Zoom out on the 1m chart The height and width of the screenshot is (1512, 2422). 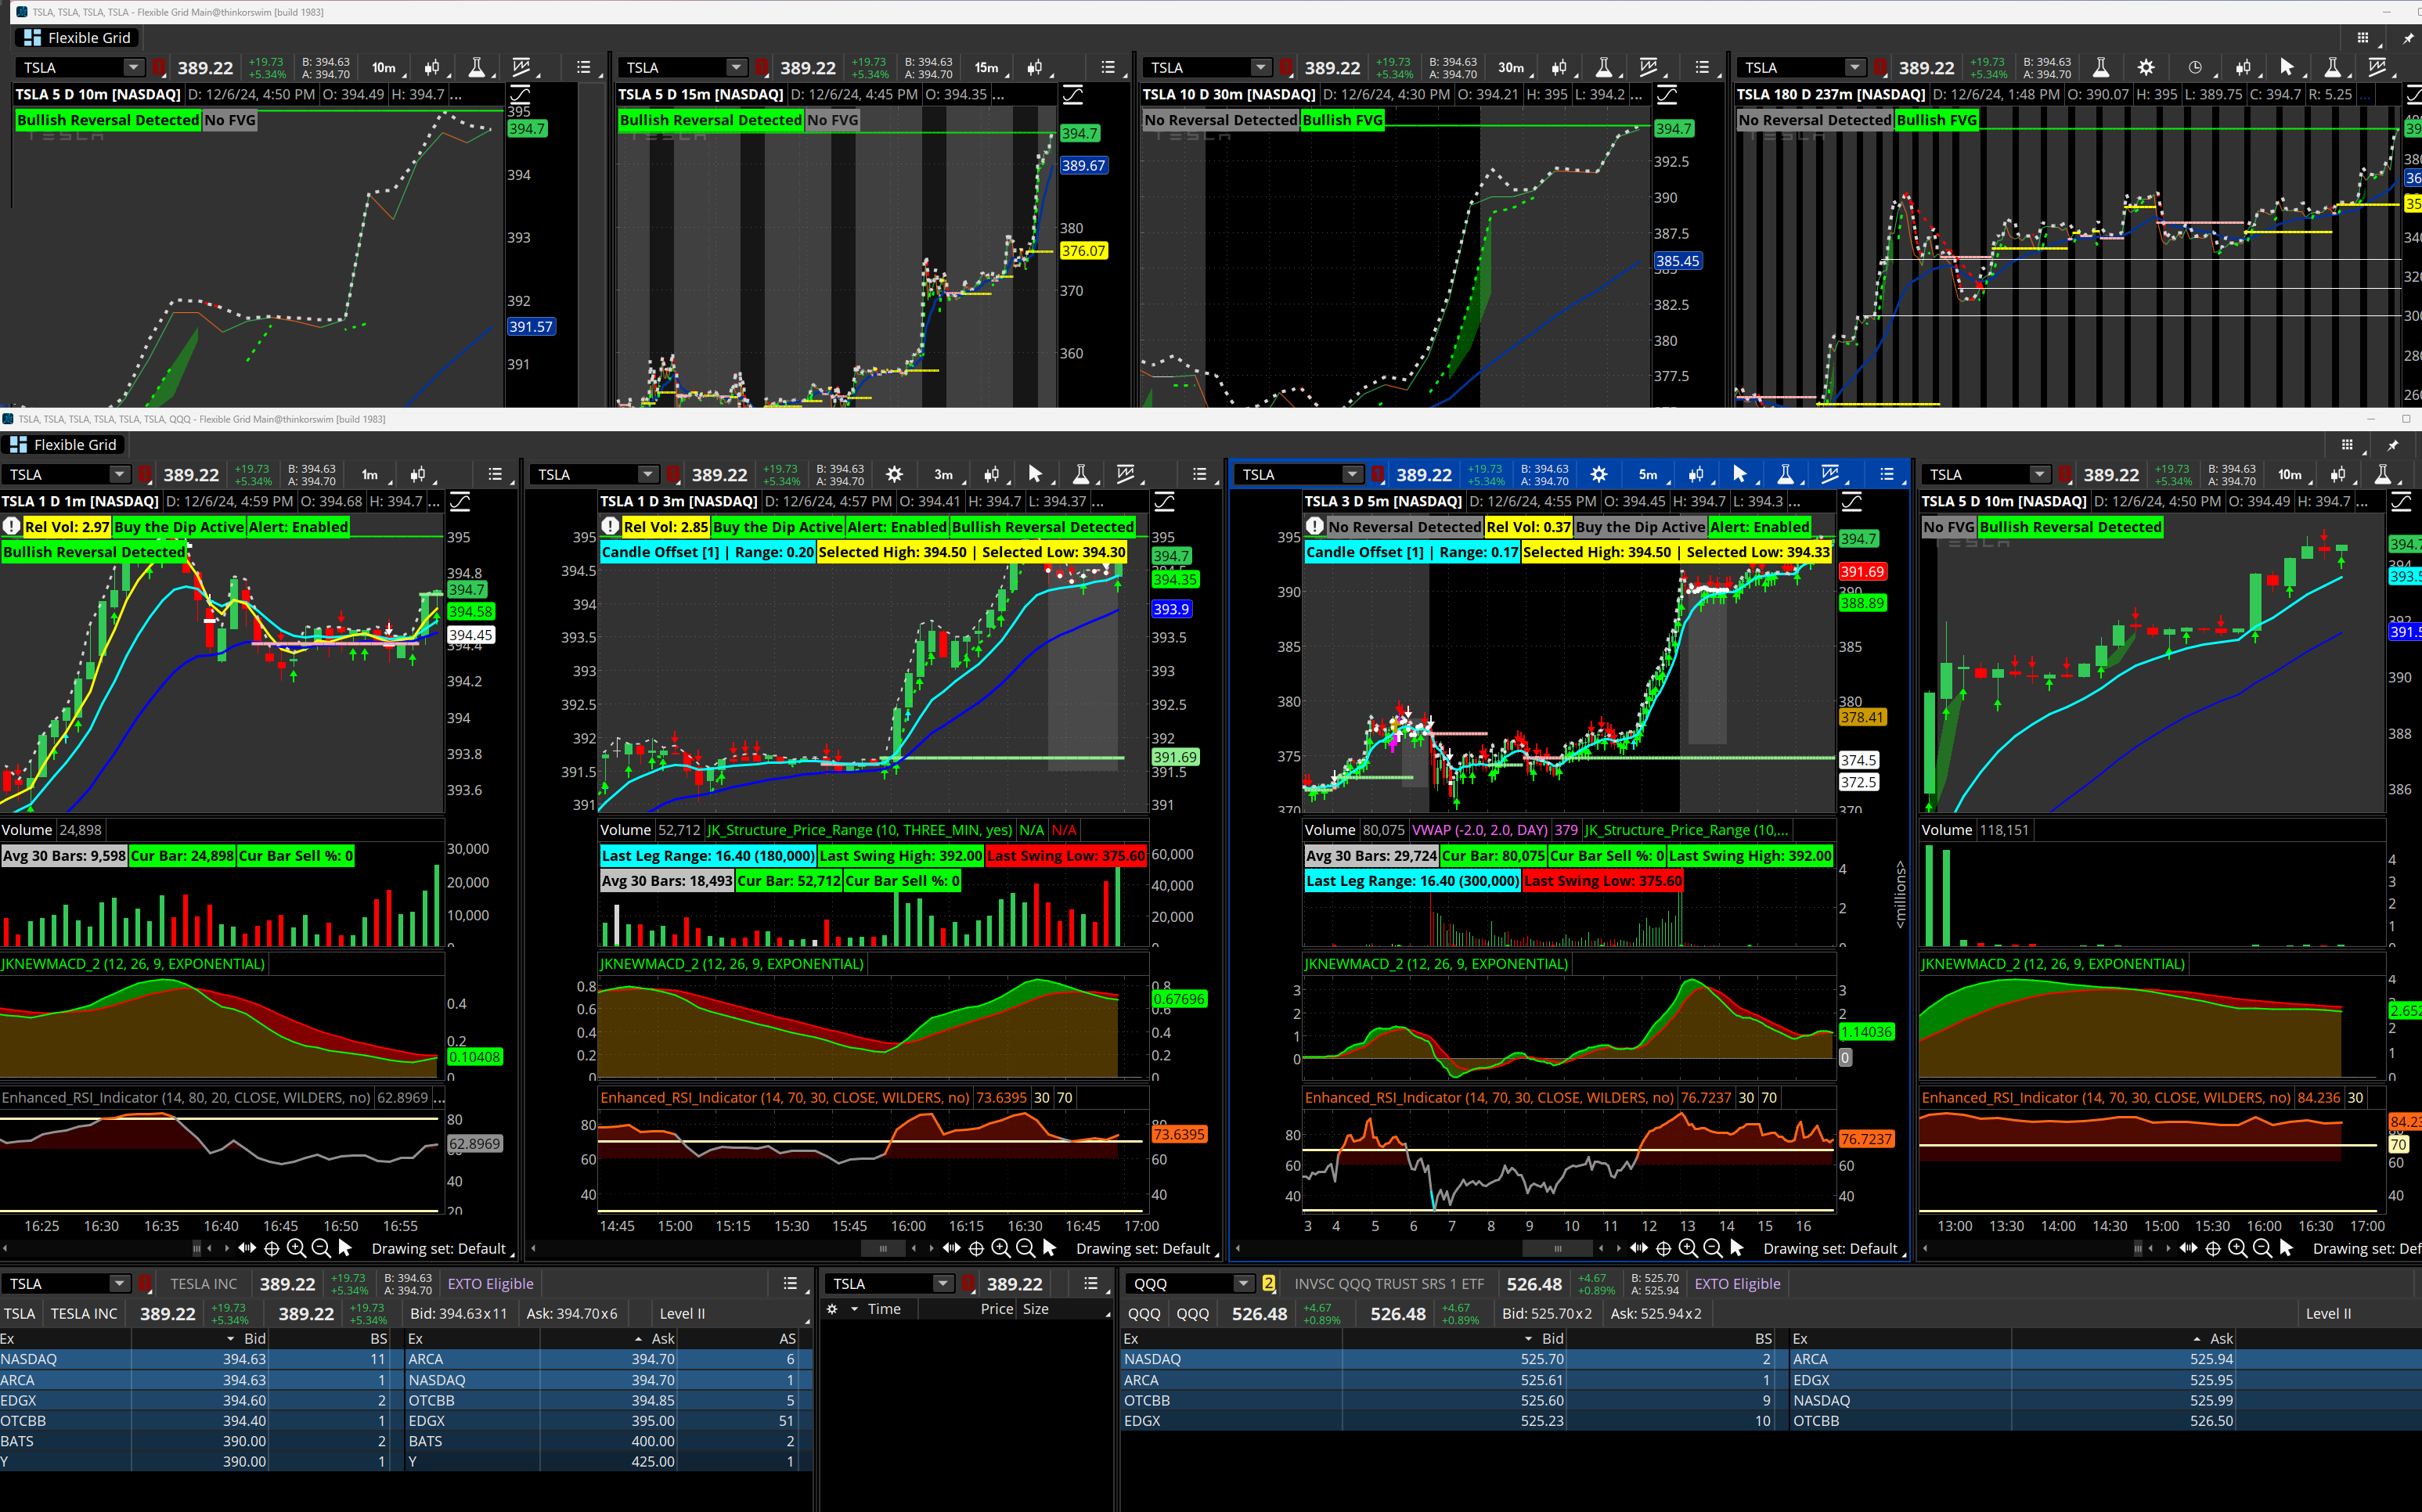click(321, 1248)
